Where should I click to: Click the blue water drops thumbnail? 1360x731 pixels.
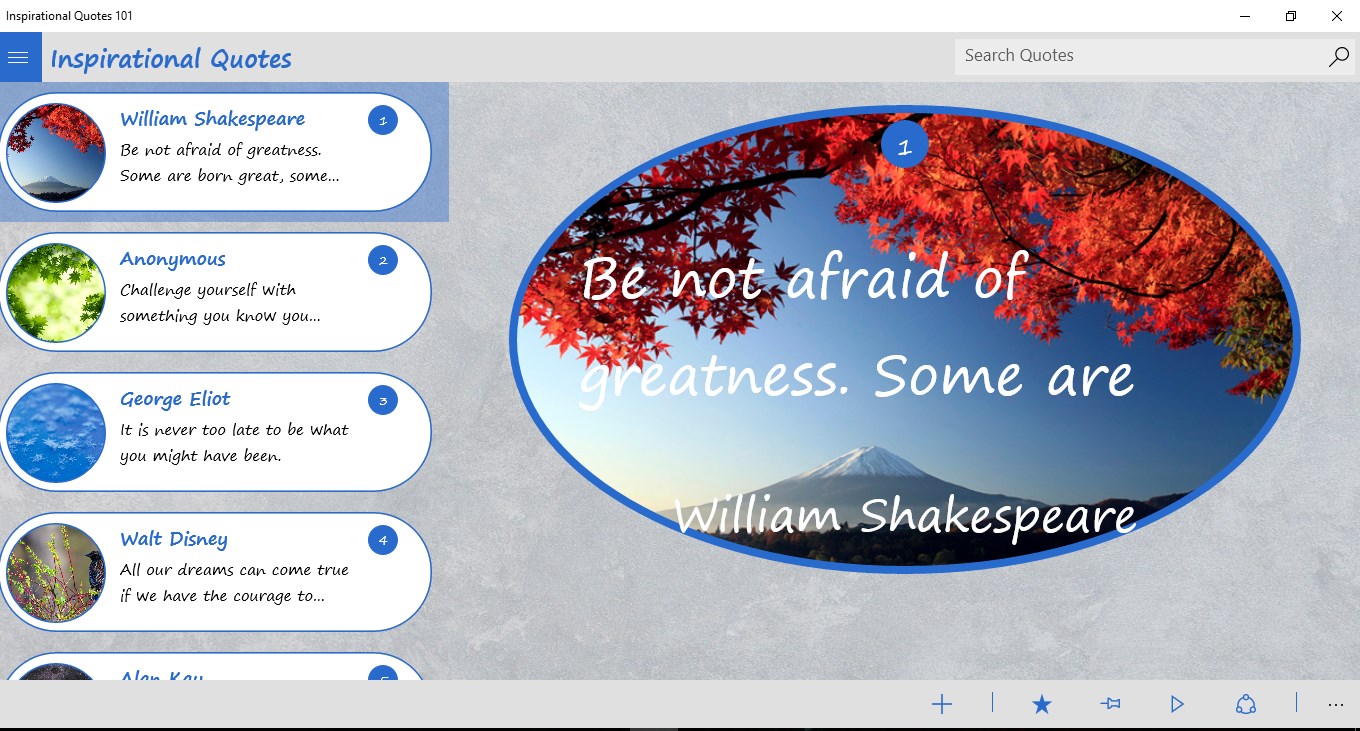(x=56, y=432)
